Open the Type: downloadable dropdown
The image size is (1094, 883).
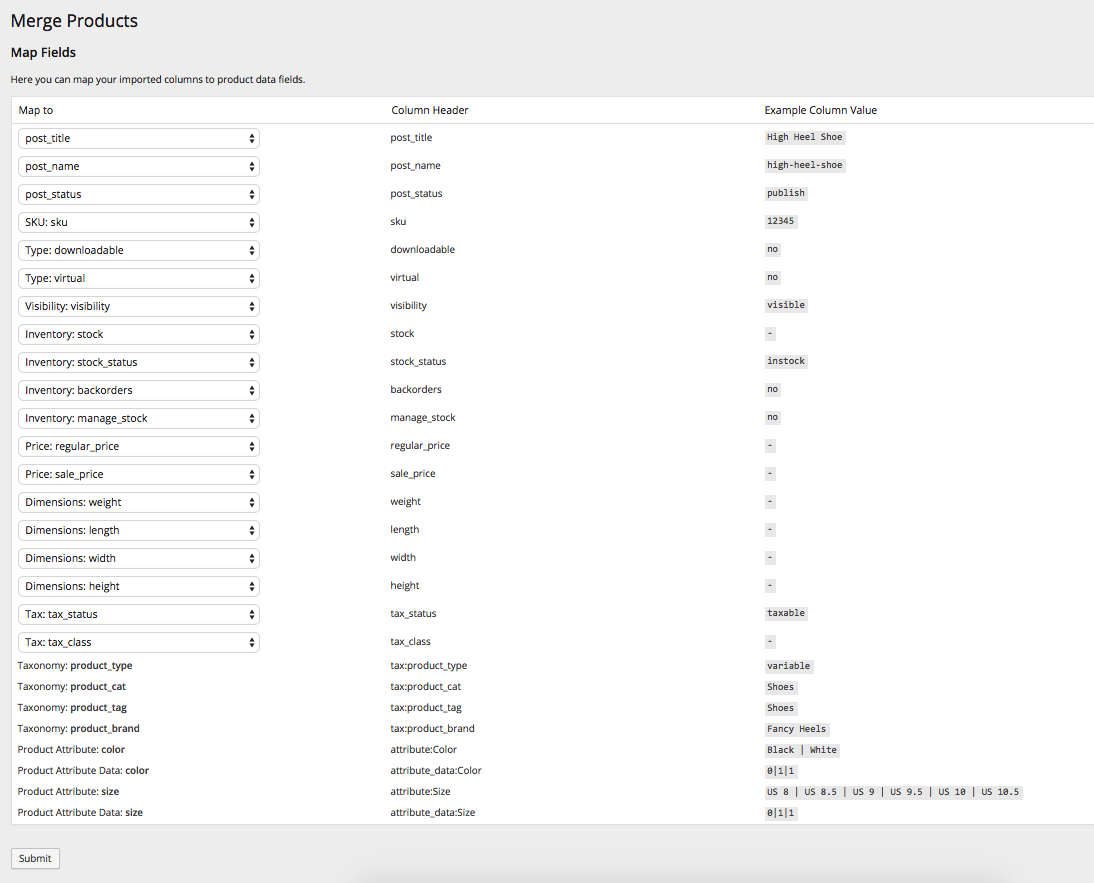pyautogui.click(x=138, y=249)
